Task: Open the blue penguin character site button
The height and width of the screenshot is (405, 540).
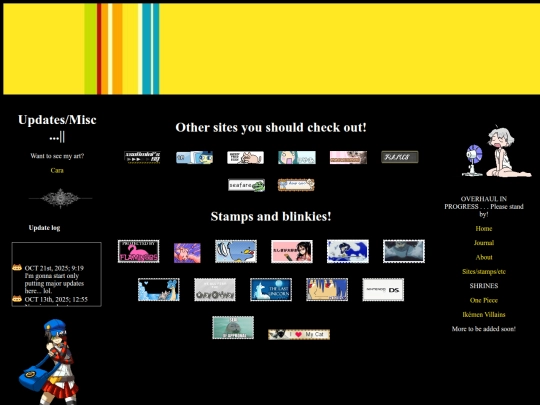Action: click(x=194, y=157)
